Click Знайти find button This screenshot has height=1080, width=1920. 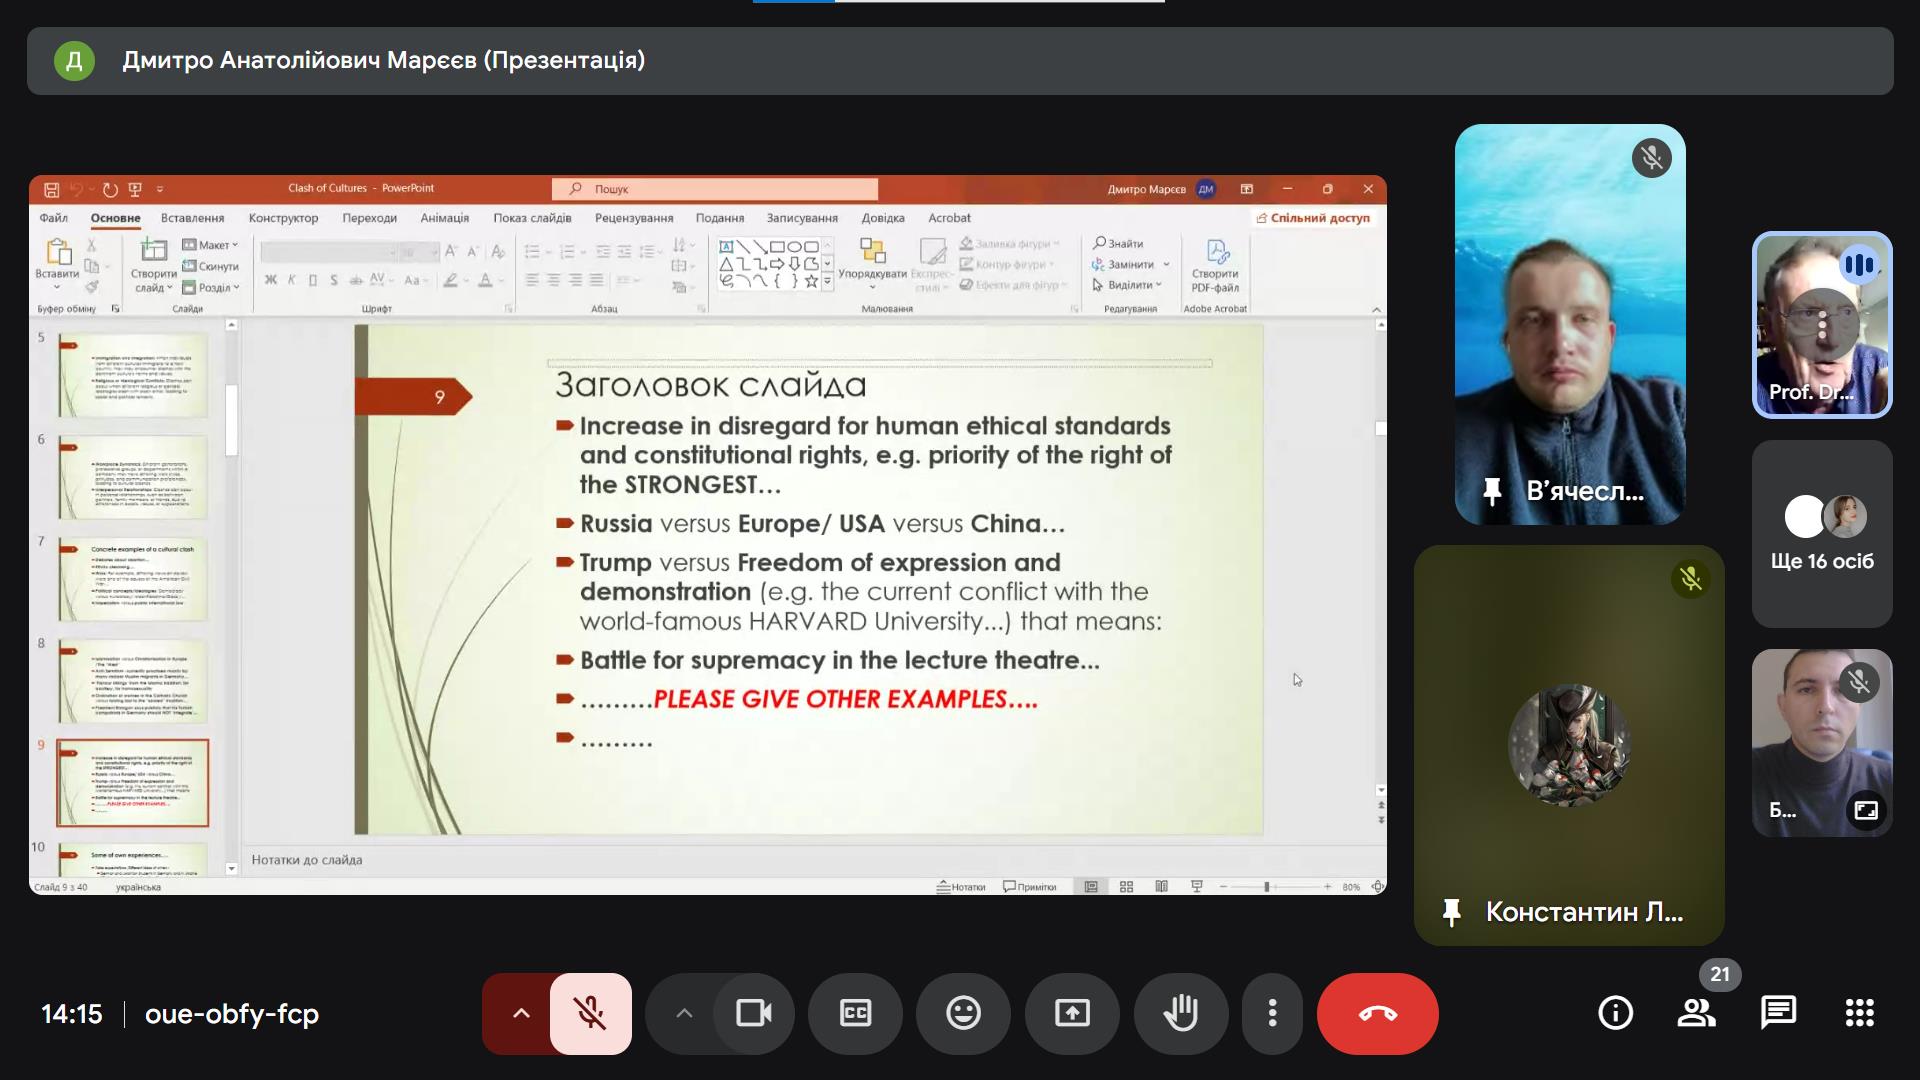[x=1118, y=243]
